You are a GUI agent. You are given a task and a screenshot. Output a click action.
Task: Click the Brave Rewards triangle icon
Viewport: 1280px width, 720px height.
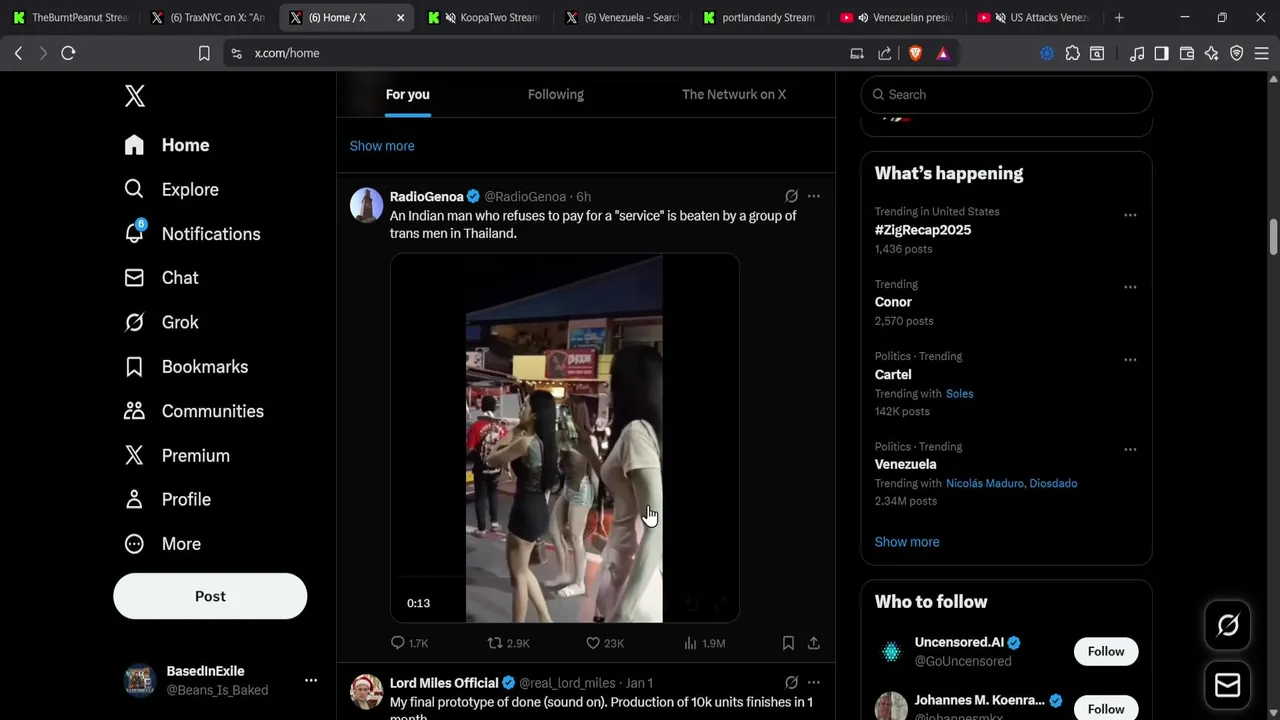pyautogui.click(x=943, y=53)
